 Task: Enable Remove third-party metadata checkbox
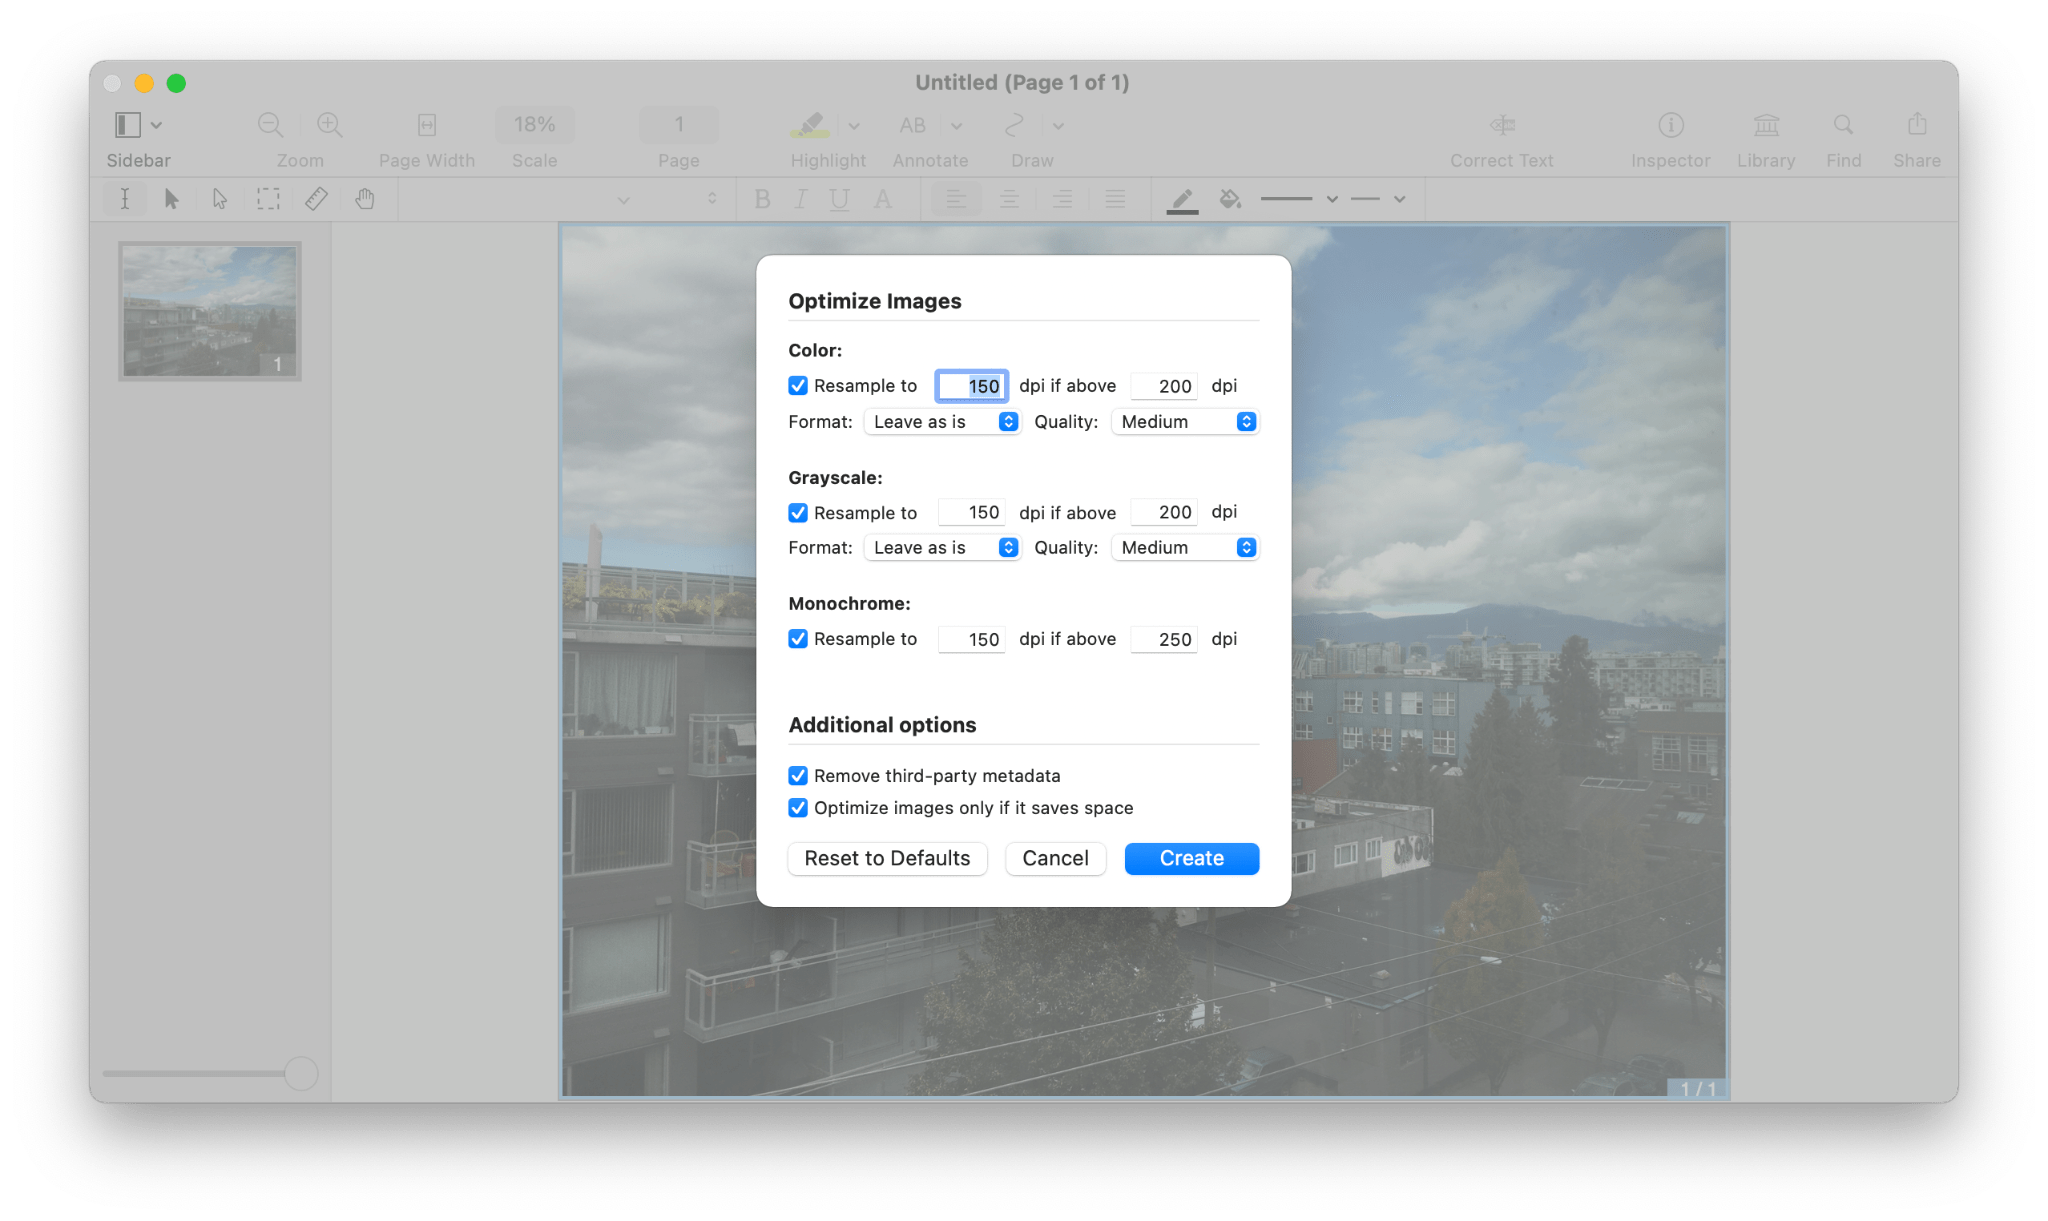point(797,775)
